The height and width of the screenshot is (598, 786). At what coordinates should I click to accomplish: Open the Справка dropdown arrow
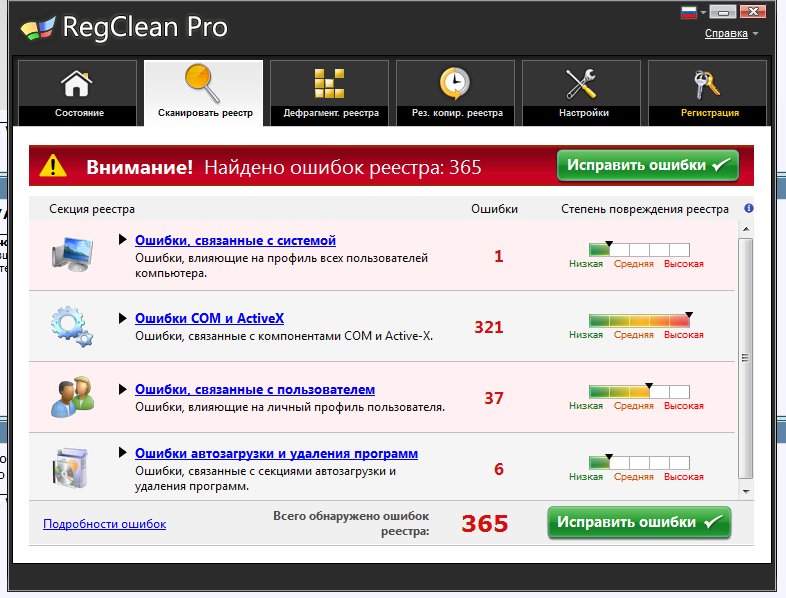click(755, 34)
